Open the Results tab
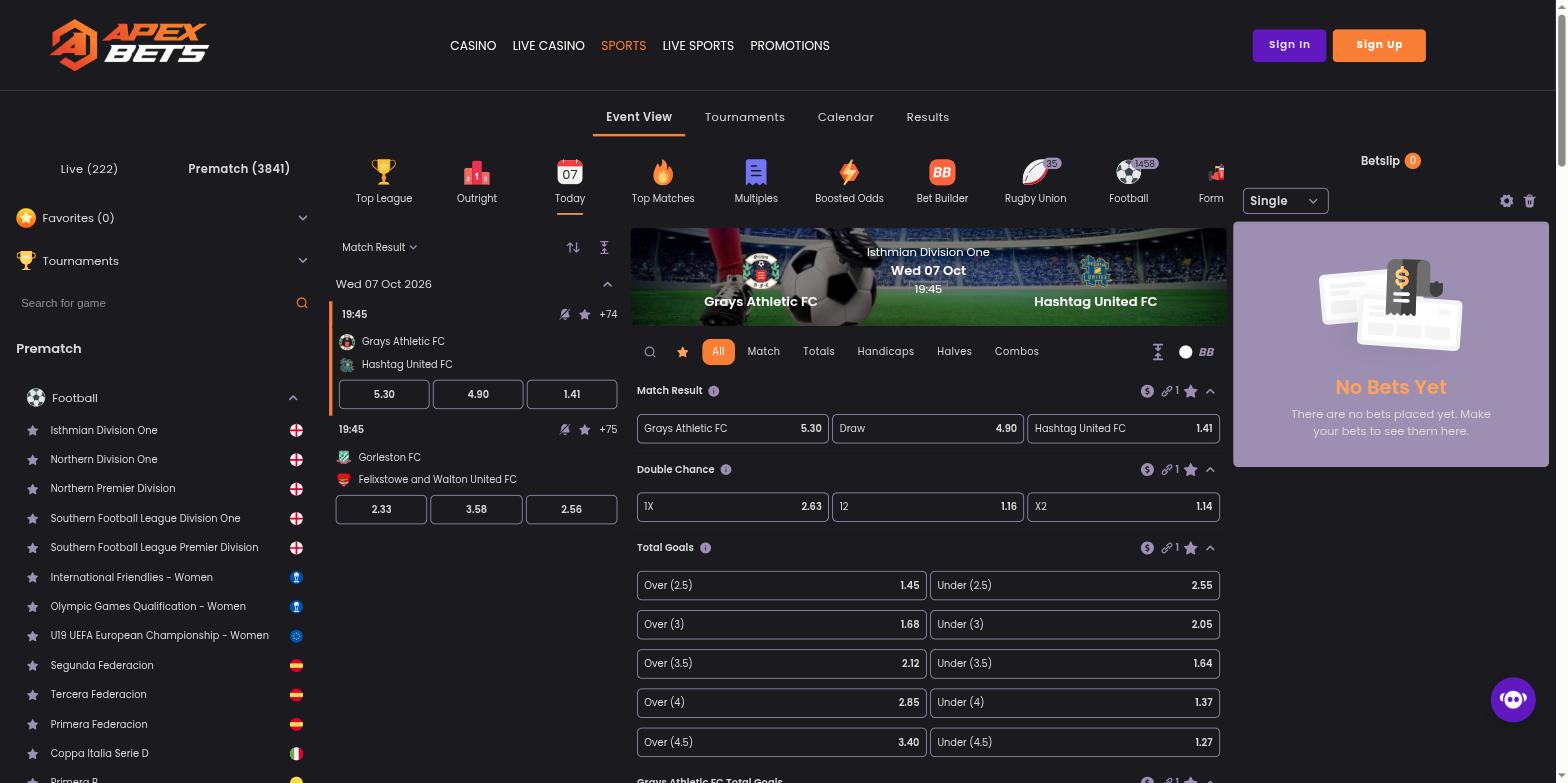 [928, 117]
